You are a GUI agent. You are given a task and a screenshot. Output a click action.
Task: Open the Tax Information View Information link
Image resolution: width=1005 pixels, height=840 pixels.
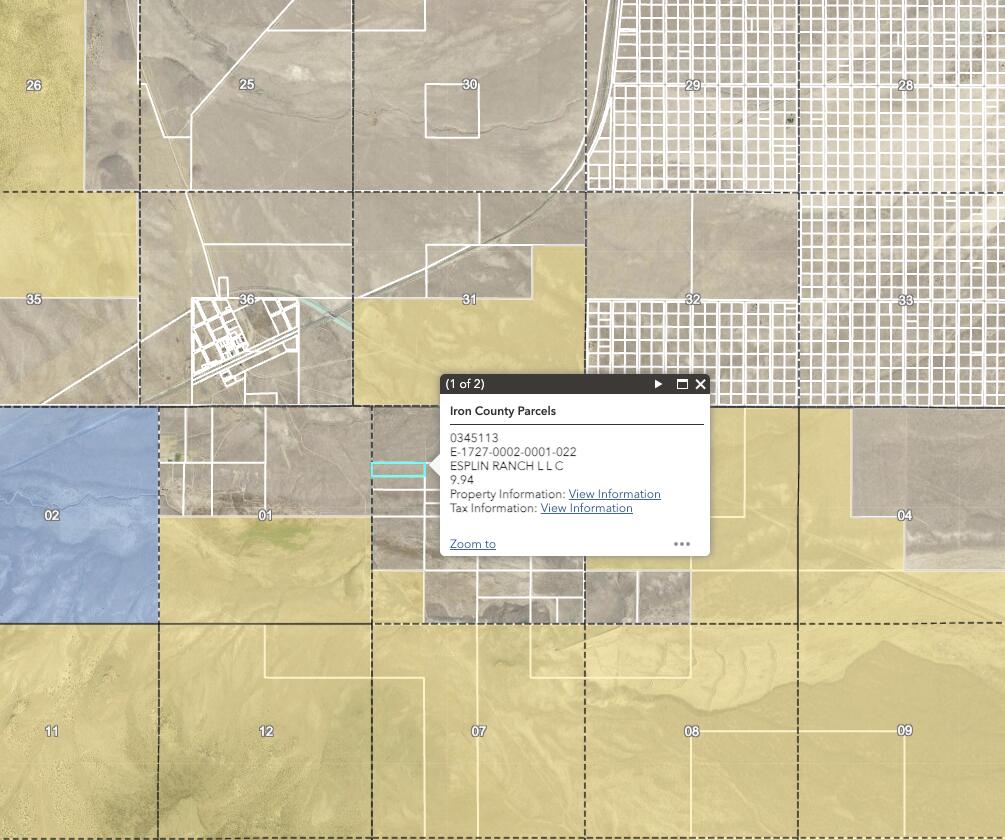pos(586,508)
